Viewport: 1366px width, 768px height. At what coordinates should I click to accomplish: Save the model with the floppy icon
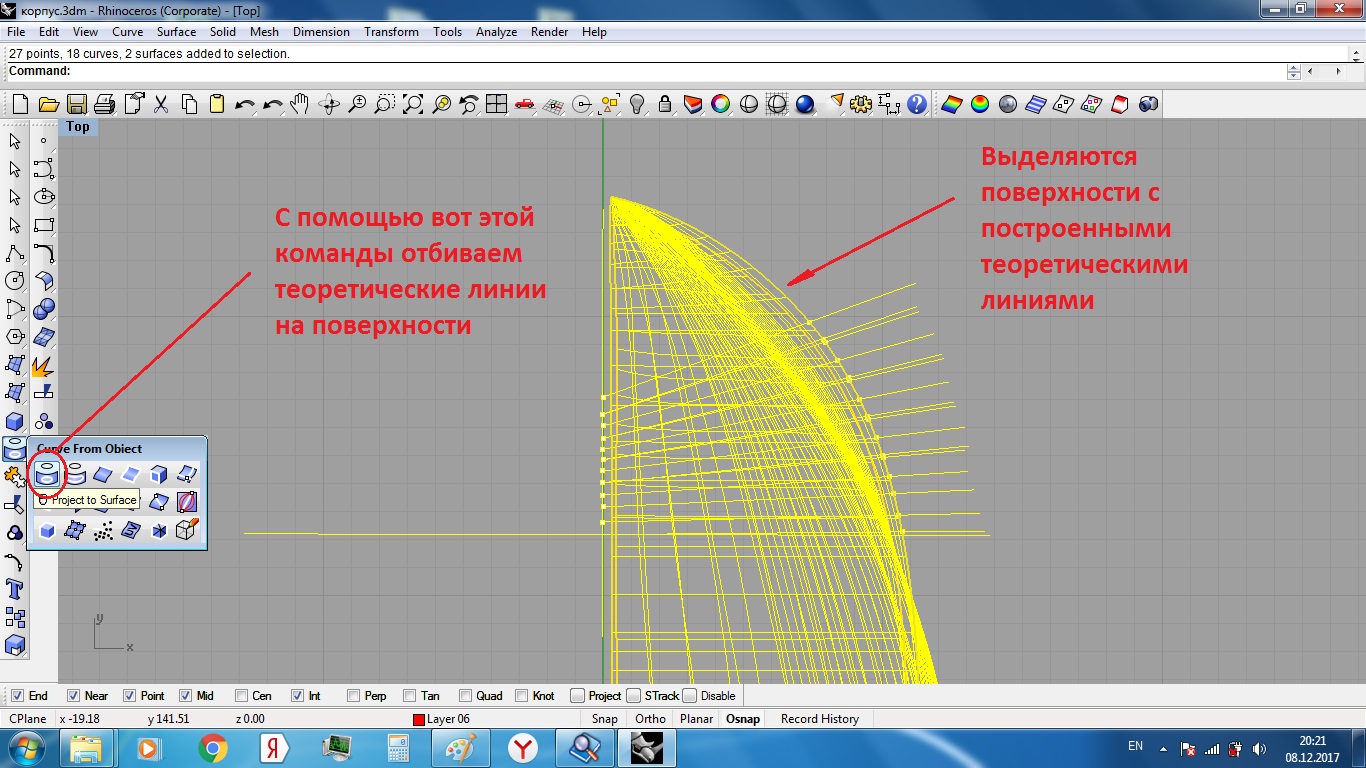click(76, 104)
